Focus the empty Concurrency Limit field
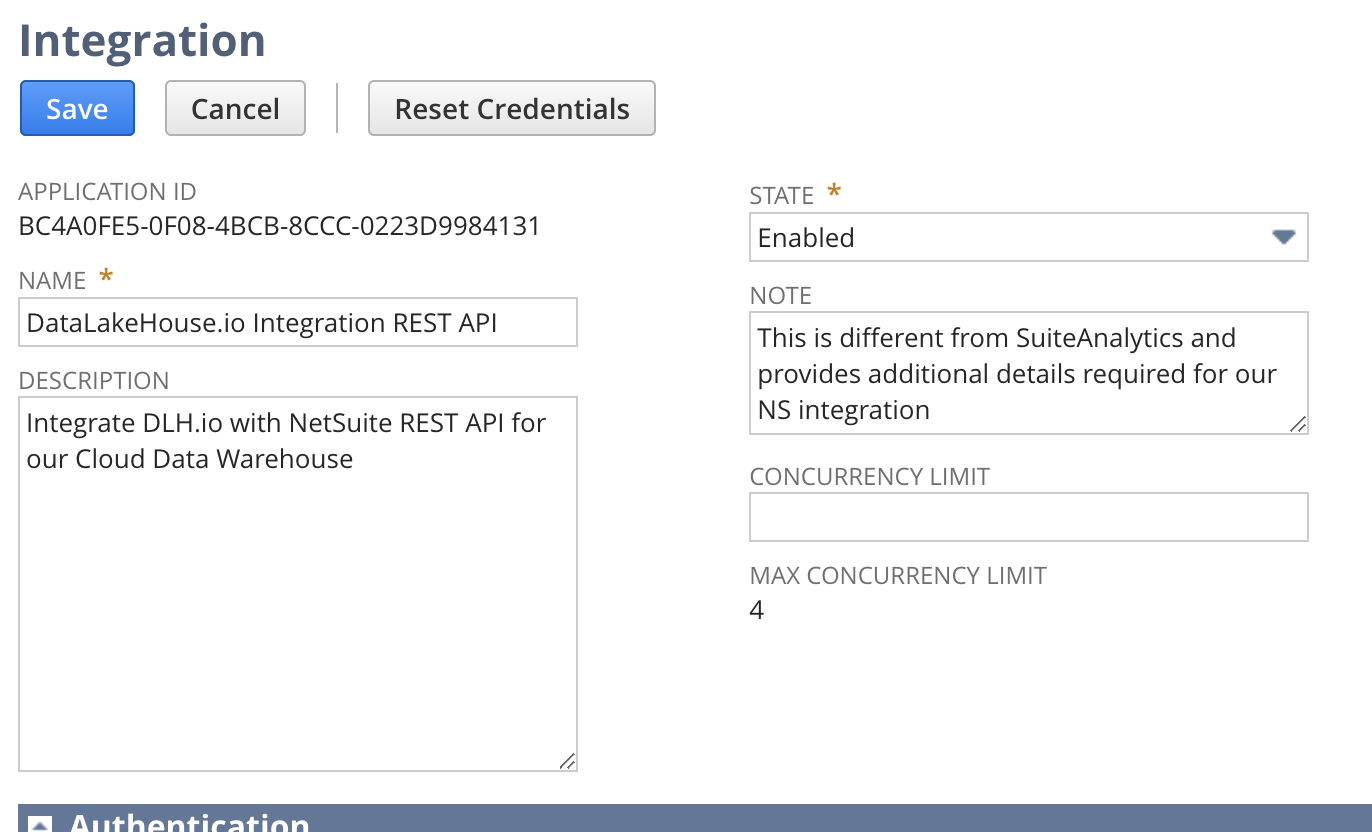This screenshot has height=832, width=1372. point(1028,517)
